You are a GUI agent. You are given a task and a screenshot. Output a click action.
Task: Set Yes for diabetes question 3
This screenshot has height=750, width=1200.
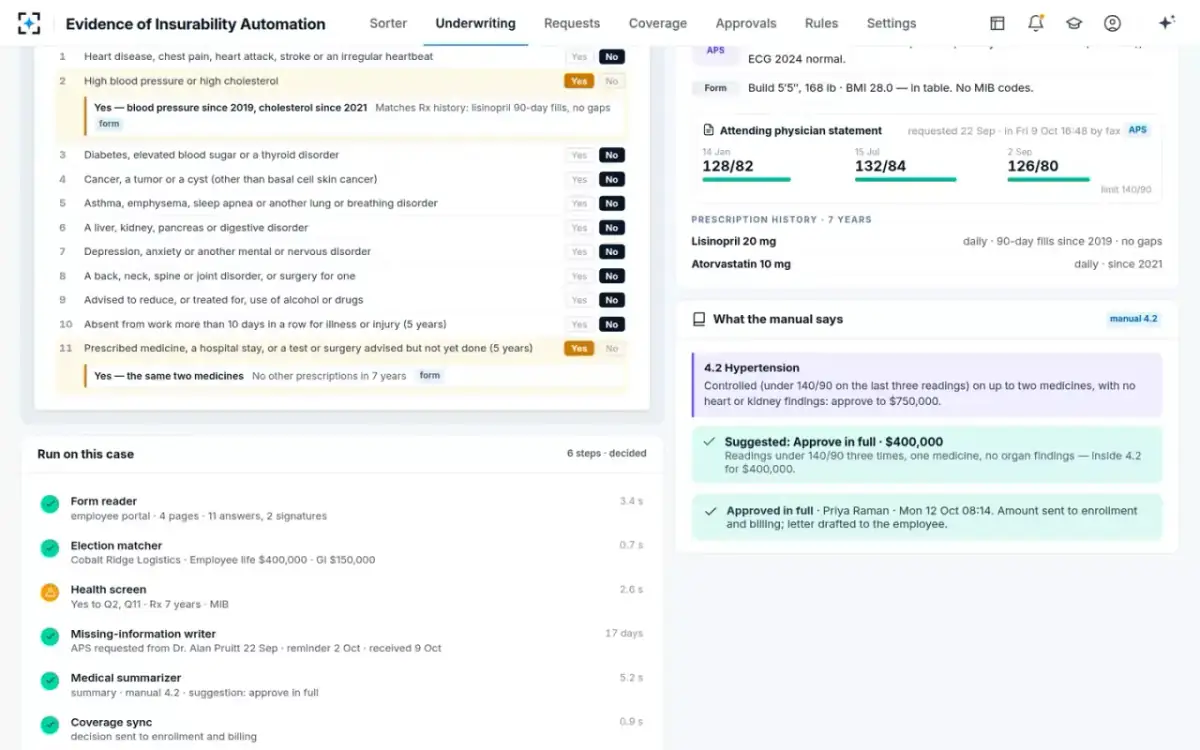tap(579, 155)
